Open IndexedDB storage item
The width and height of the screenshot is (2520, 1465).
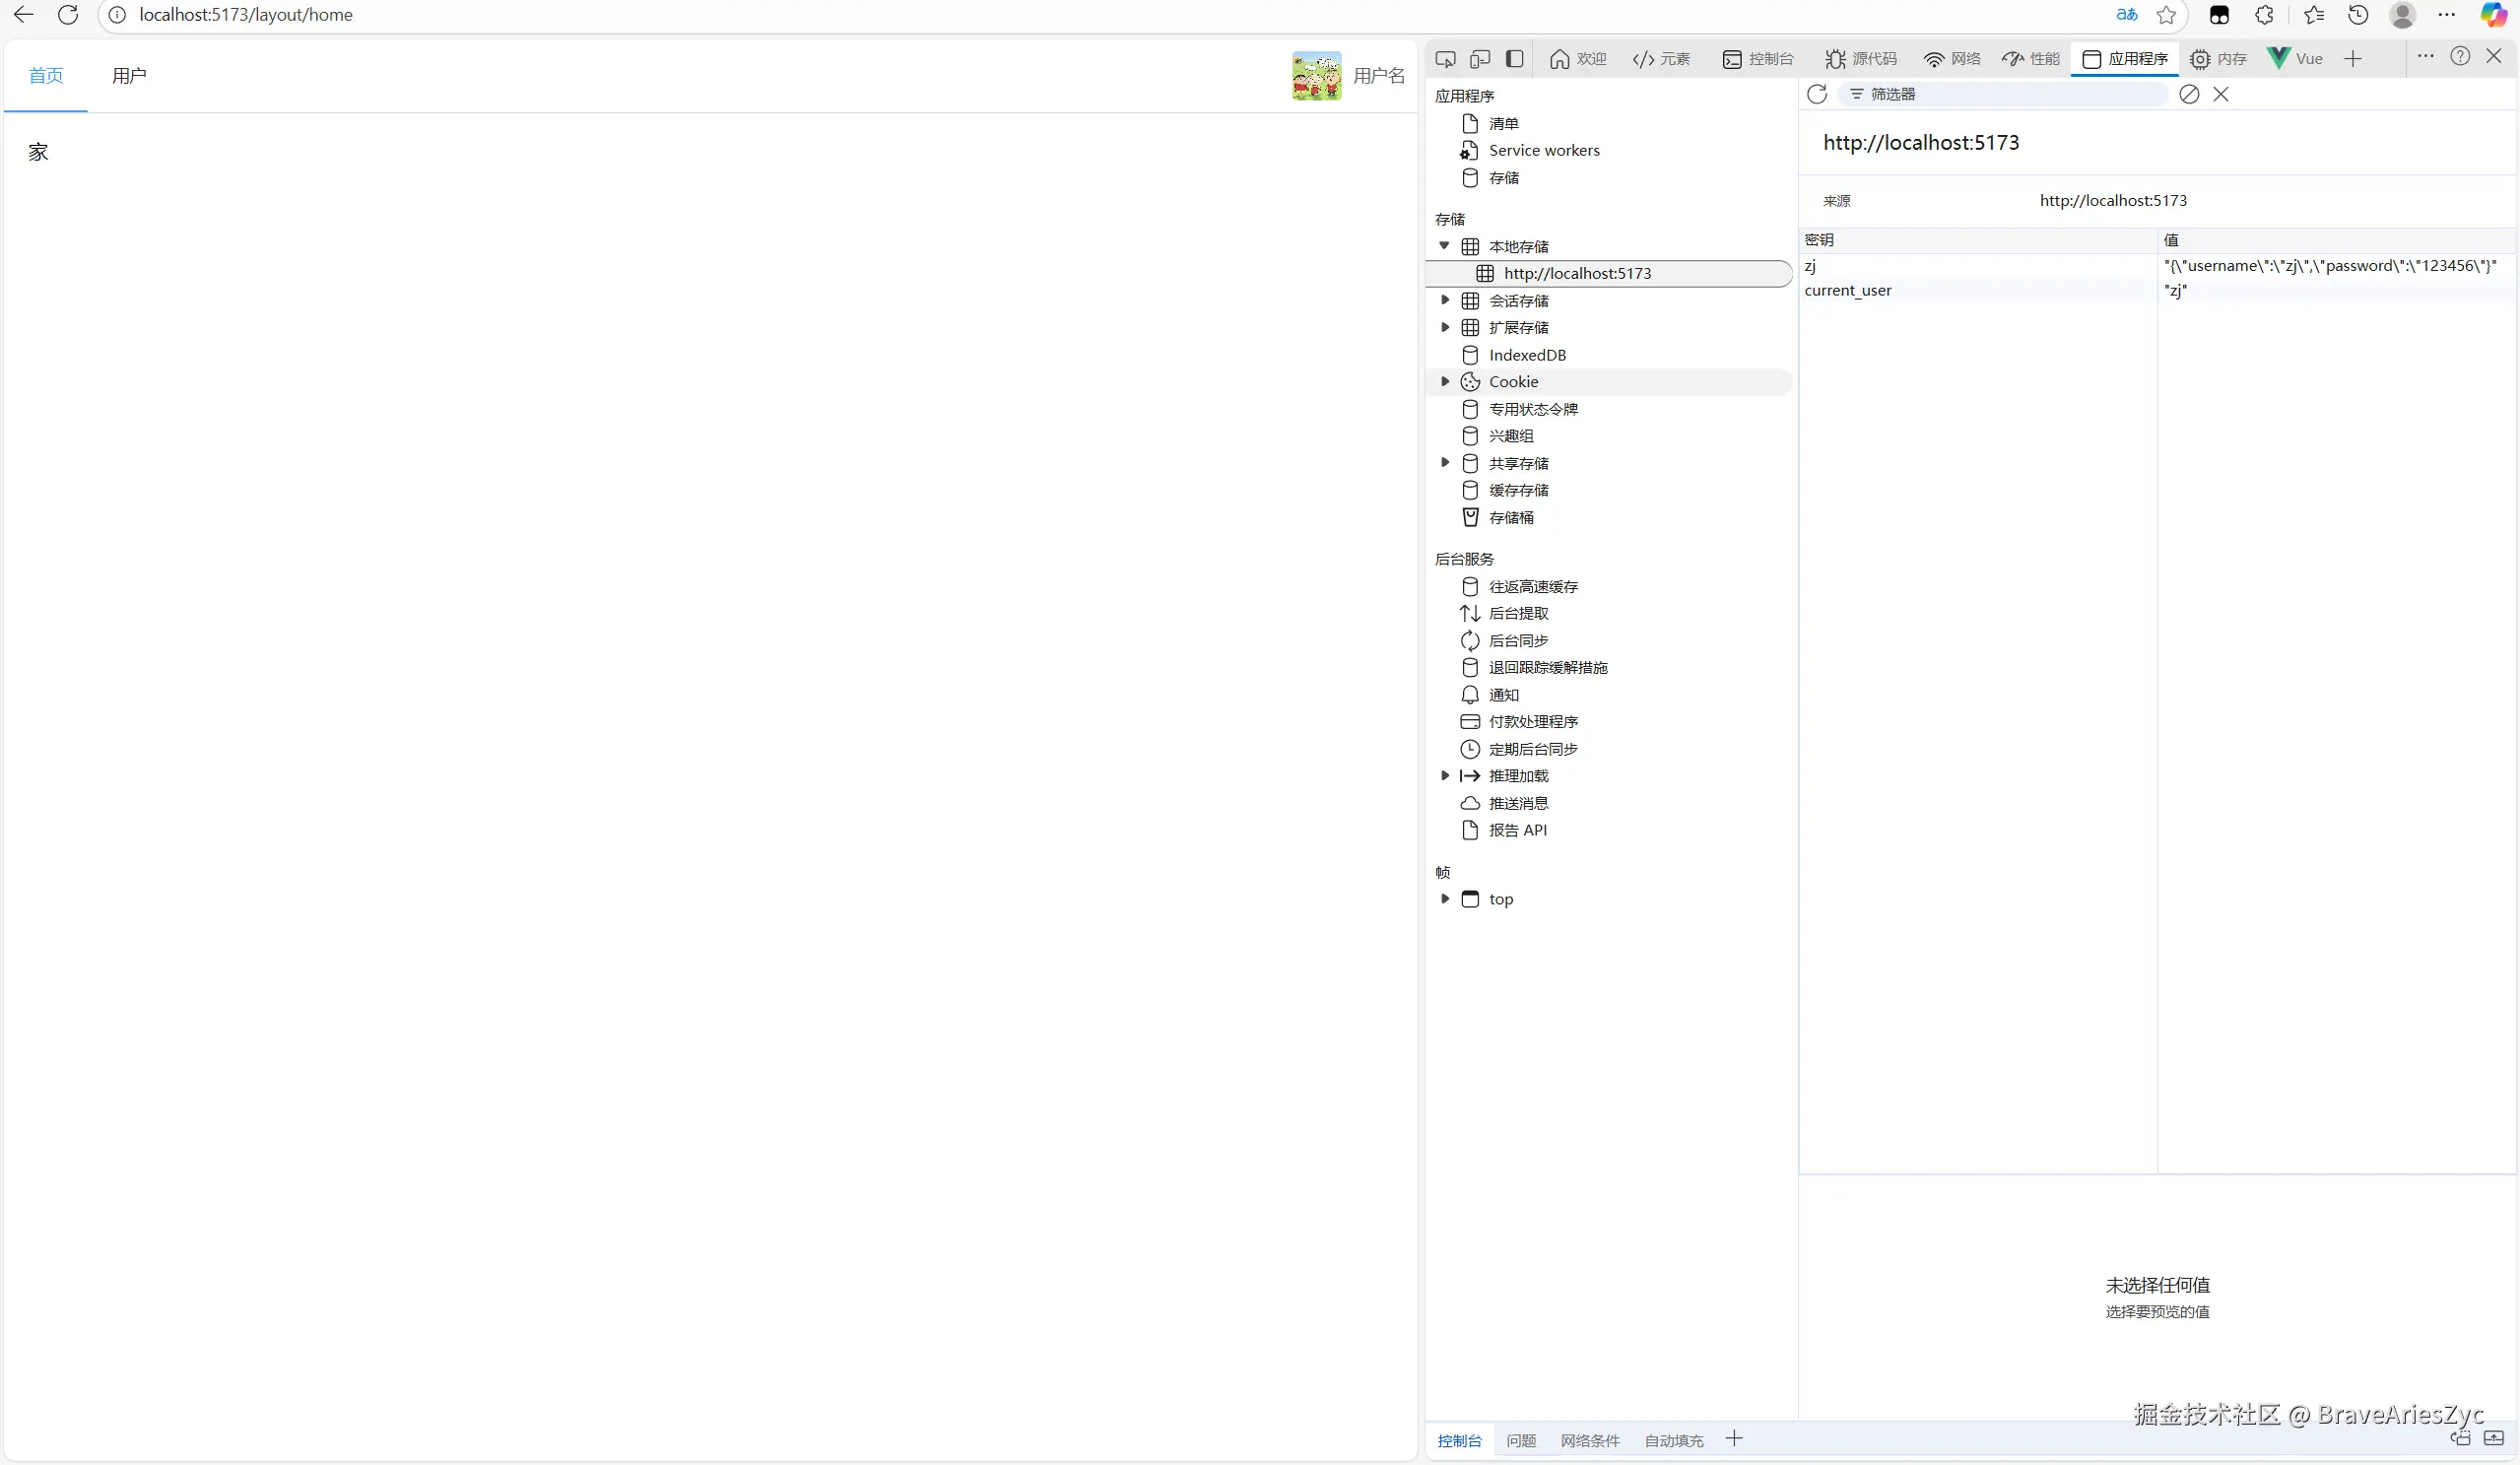(1527, 355)
